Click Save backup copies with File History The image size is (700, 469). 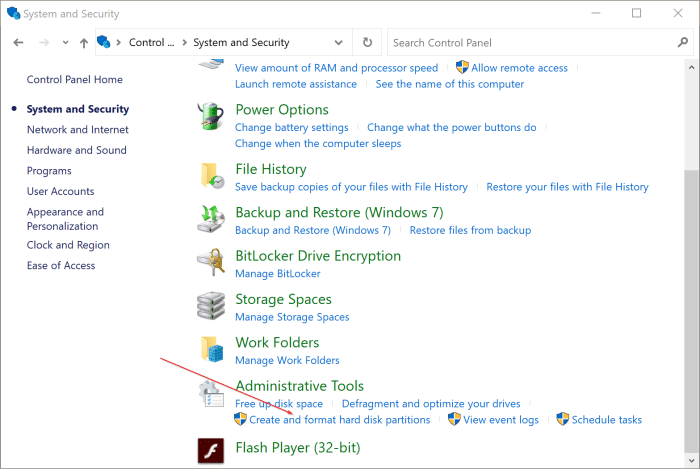(351, 187)
